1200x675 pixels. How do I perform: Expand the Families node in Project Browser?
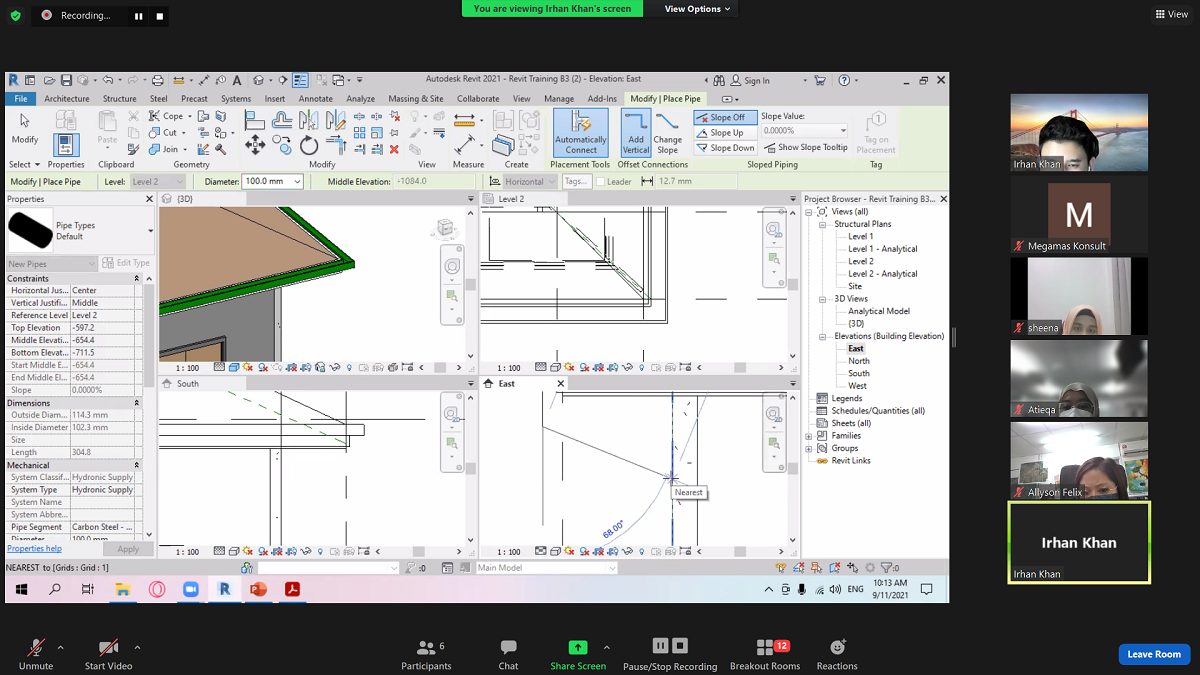click(x=809, y=436)
